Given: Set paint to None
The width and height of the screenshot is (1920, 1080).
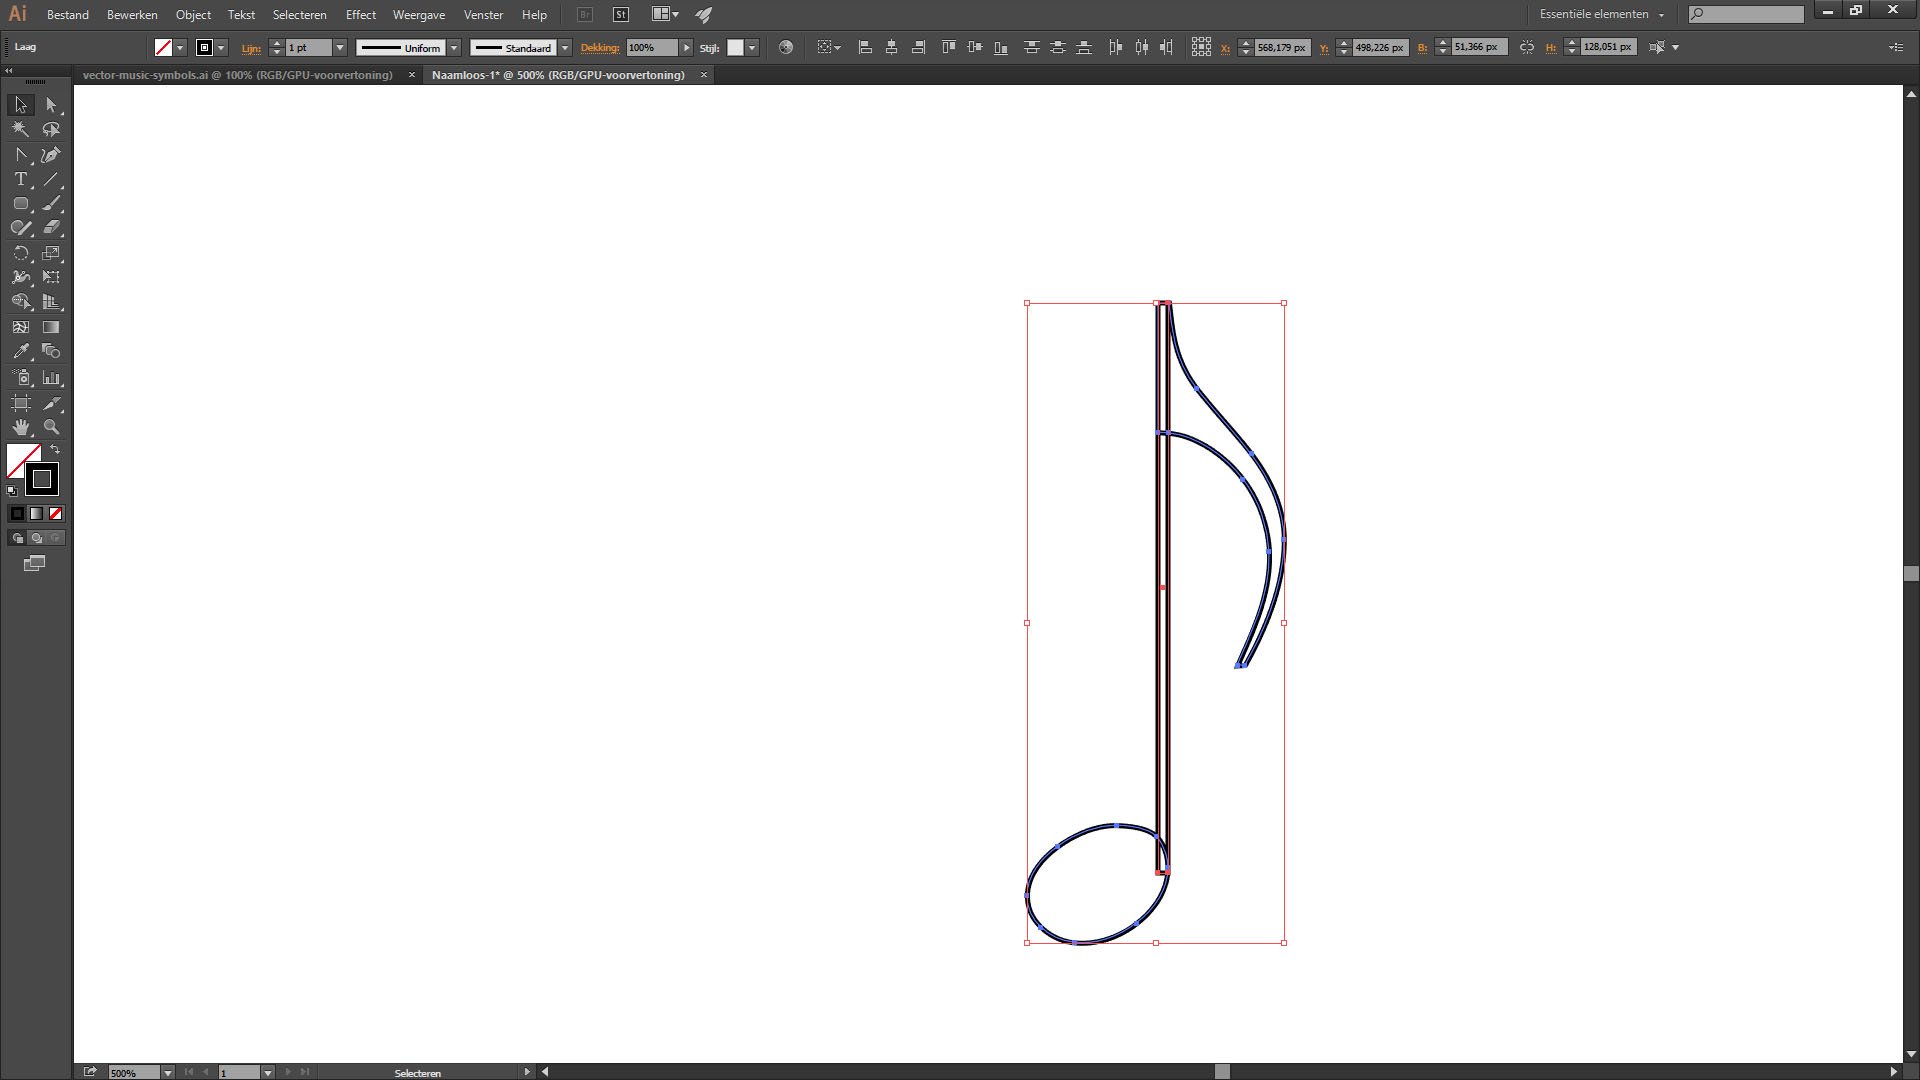Looking at the screenshot, I should click(x=56, y=514).
